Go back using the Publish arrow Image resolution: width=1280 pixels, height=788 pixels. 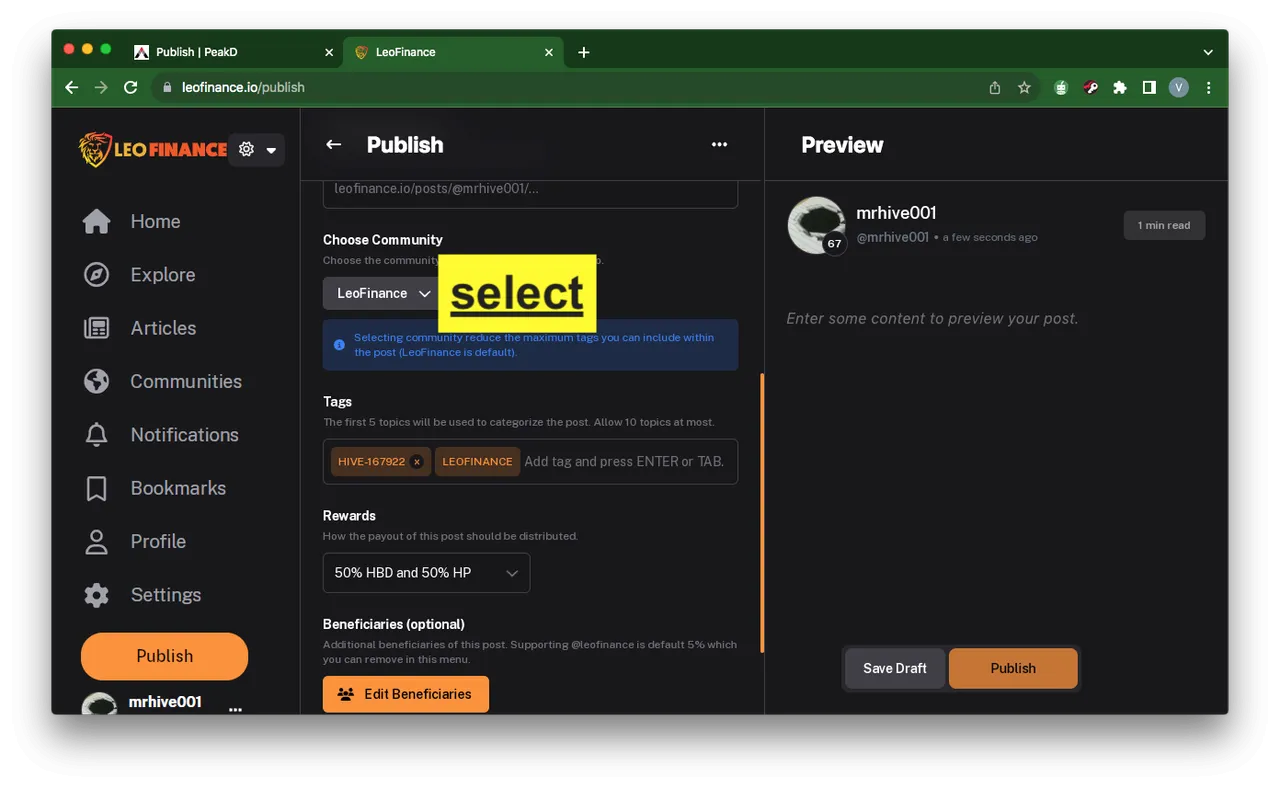click(x=334, y=145)
